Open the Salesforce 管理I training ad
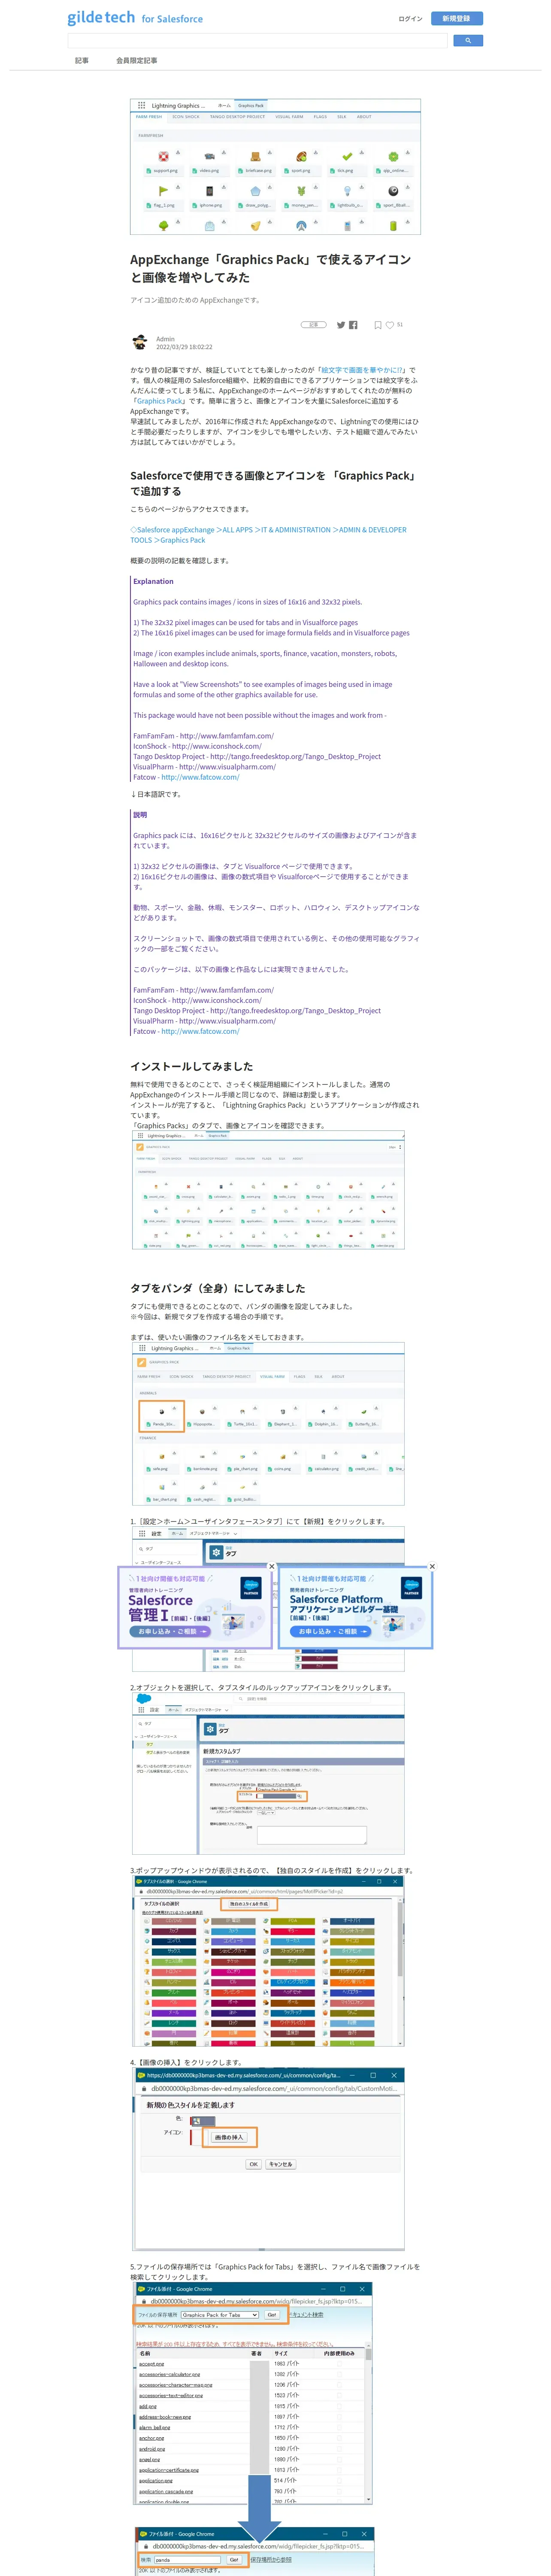The width and height of the screenshot is (551, 2576). [x=195, y=1608]
